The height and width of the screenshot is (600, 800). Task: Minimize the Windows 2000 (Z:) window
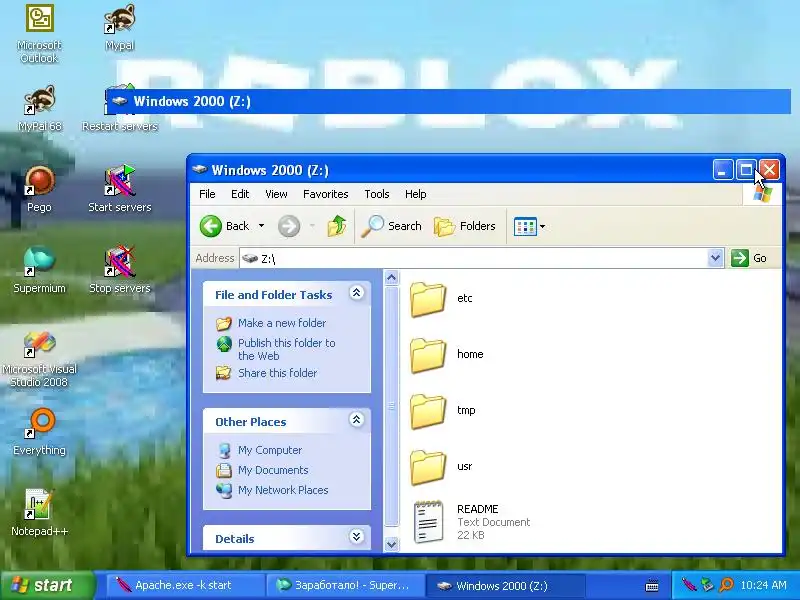click(x=722, y=170)
